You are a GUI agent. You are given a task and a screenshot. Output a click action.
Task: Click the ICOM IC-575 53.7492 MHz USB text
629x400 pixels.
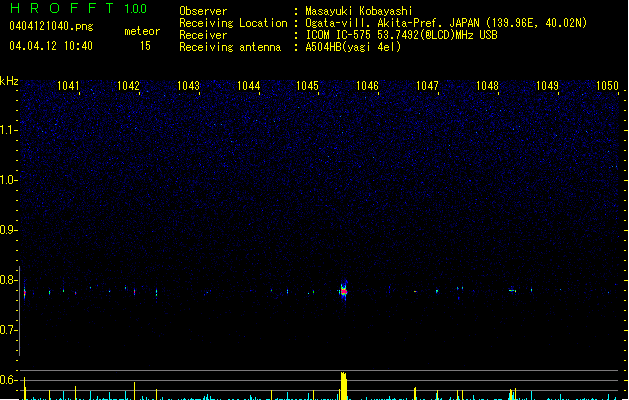click(401, 35)
